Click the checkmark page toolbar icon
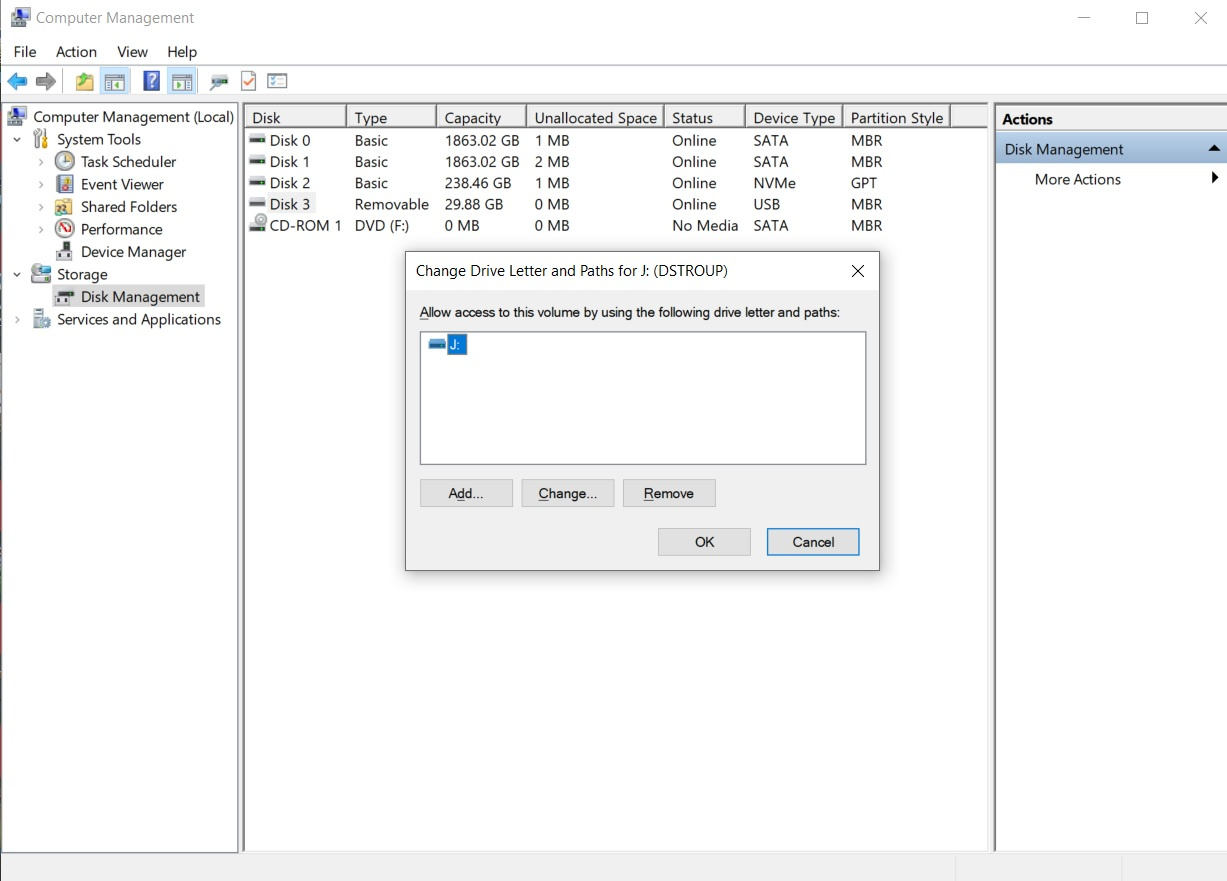 pyautogui.click(x=248, y=82)
